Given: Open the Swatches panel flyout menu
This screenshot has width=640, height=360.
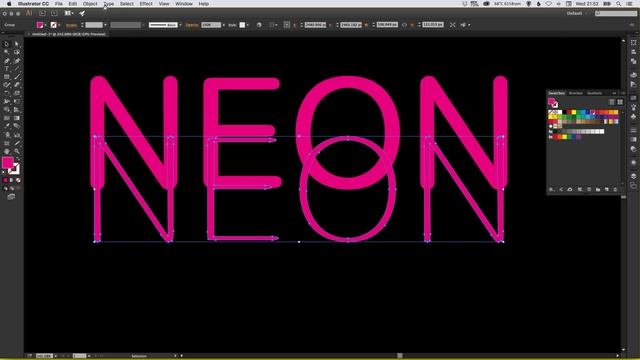Looking at the screenshot, I should pyautogui.click(x=623, y=93).
